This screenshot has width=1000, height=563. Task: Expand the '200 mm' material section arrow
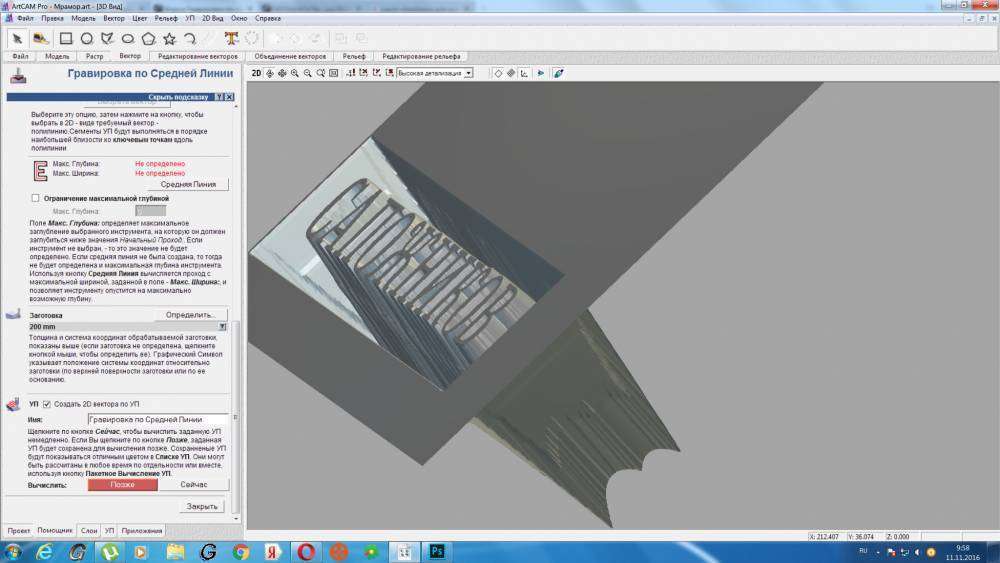click(x=222, y=327)
